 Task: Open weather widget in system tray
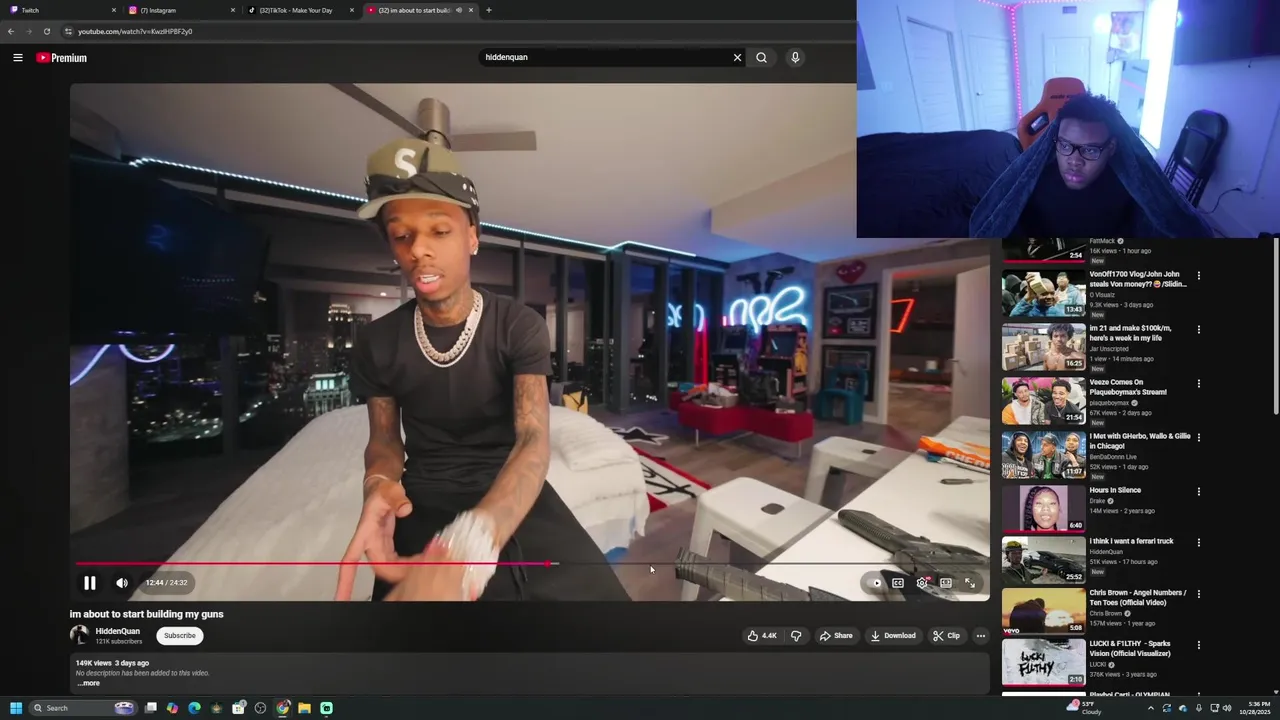point(1084,708)
